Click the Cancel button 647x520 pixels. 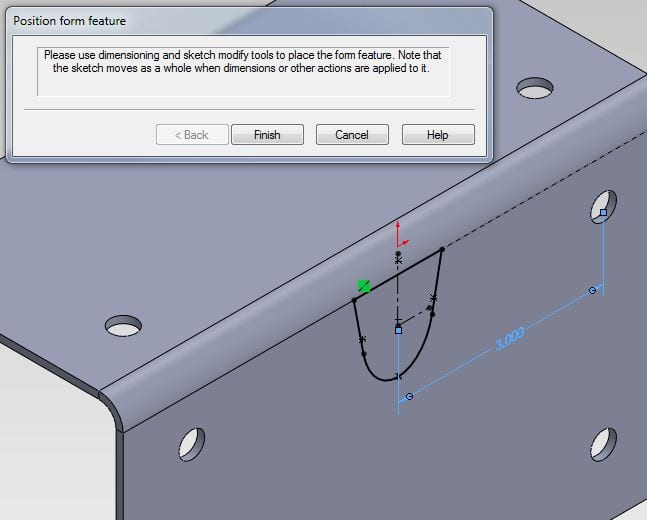(x=352, y=135)
